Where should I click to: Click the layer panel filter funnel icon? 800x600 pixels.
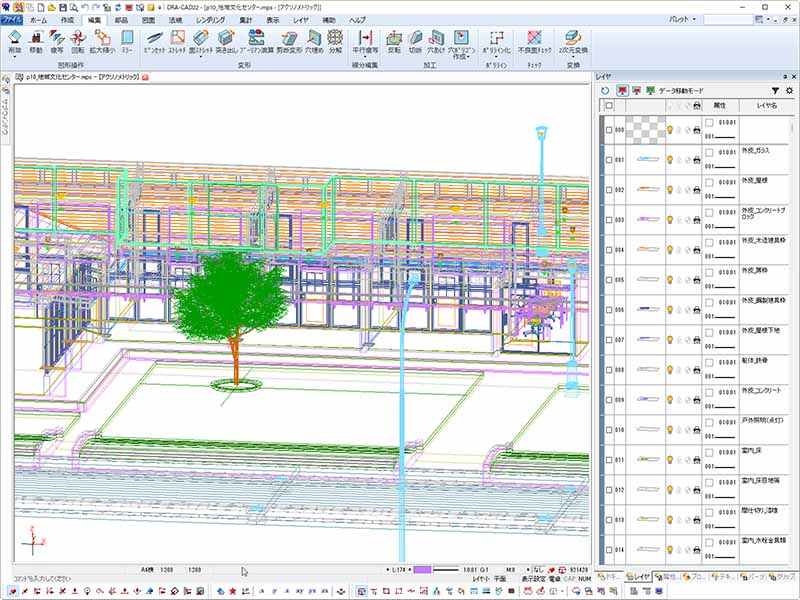coord(775,91)
